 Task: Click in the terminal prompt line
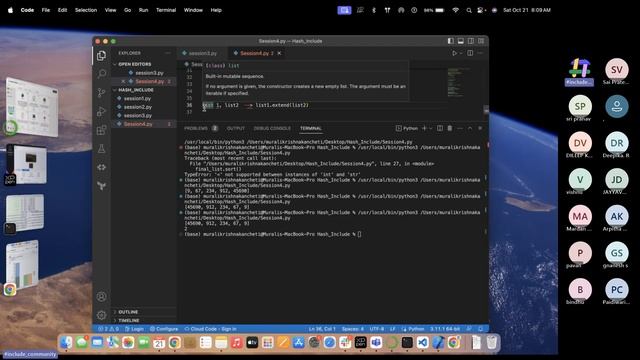(x=273, y=234)
